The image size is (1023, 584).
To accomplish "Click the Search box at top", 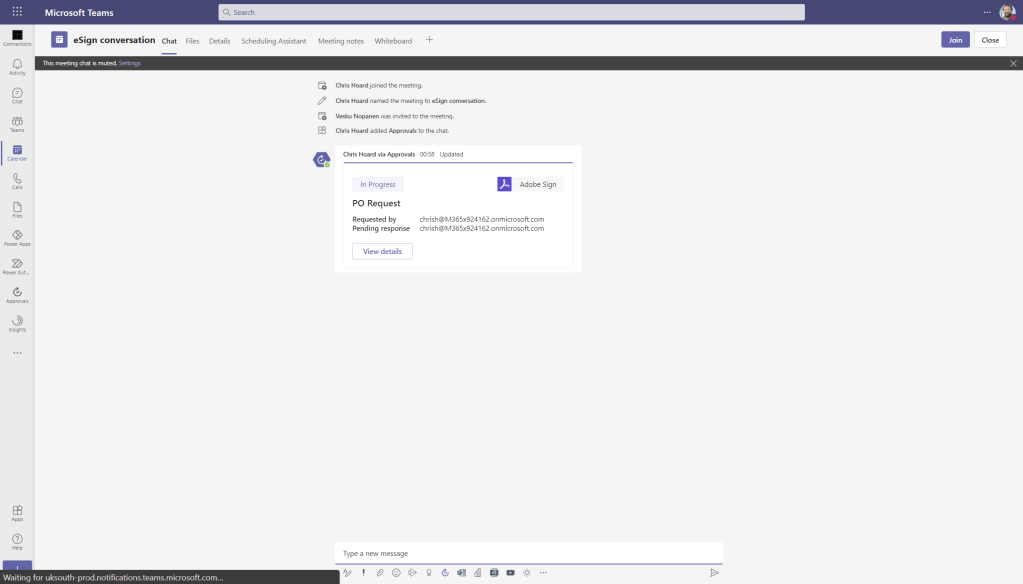I will tap(511, 12).
